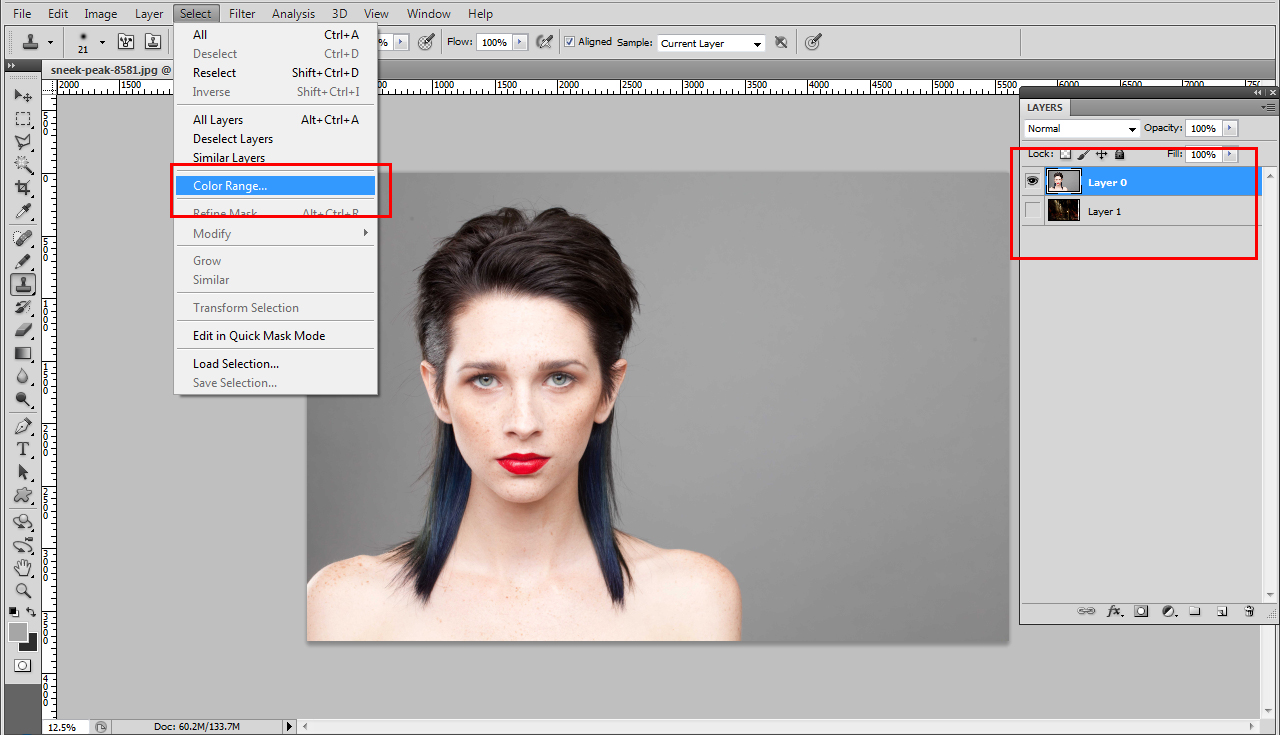The height and width of the screenshot is (735, 1280).
Task: Hide Layer 0 using eye icon
Action: tap(1033, 181)
